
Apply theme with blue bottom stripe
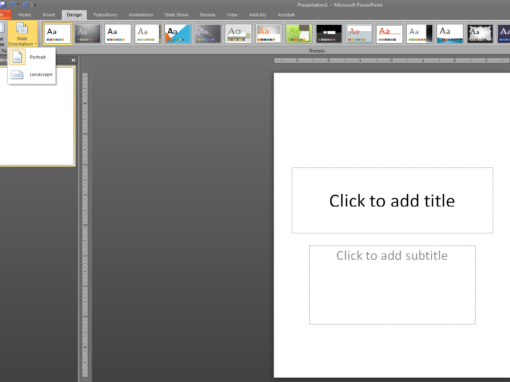point(449,34)
